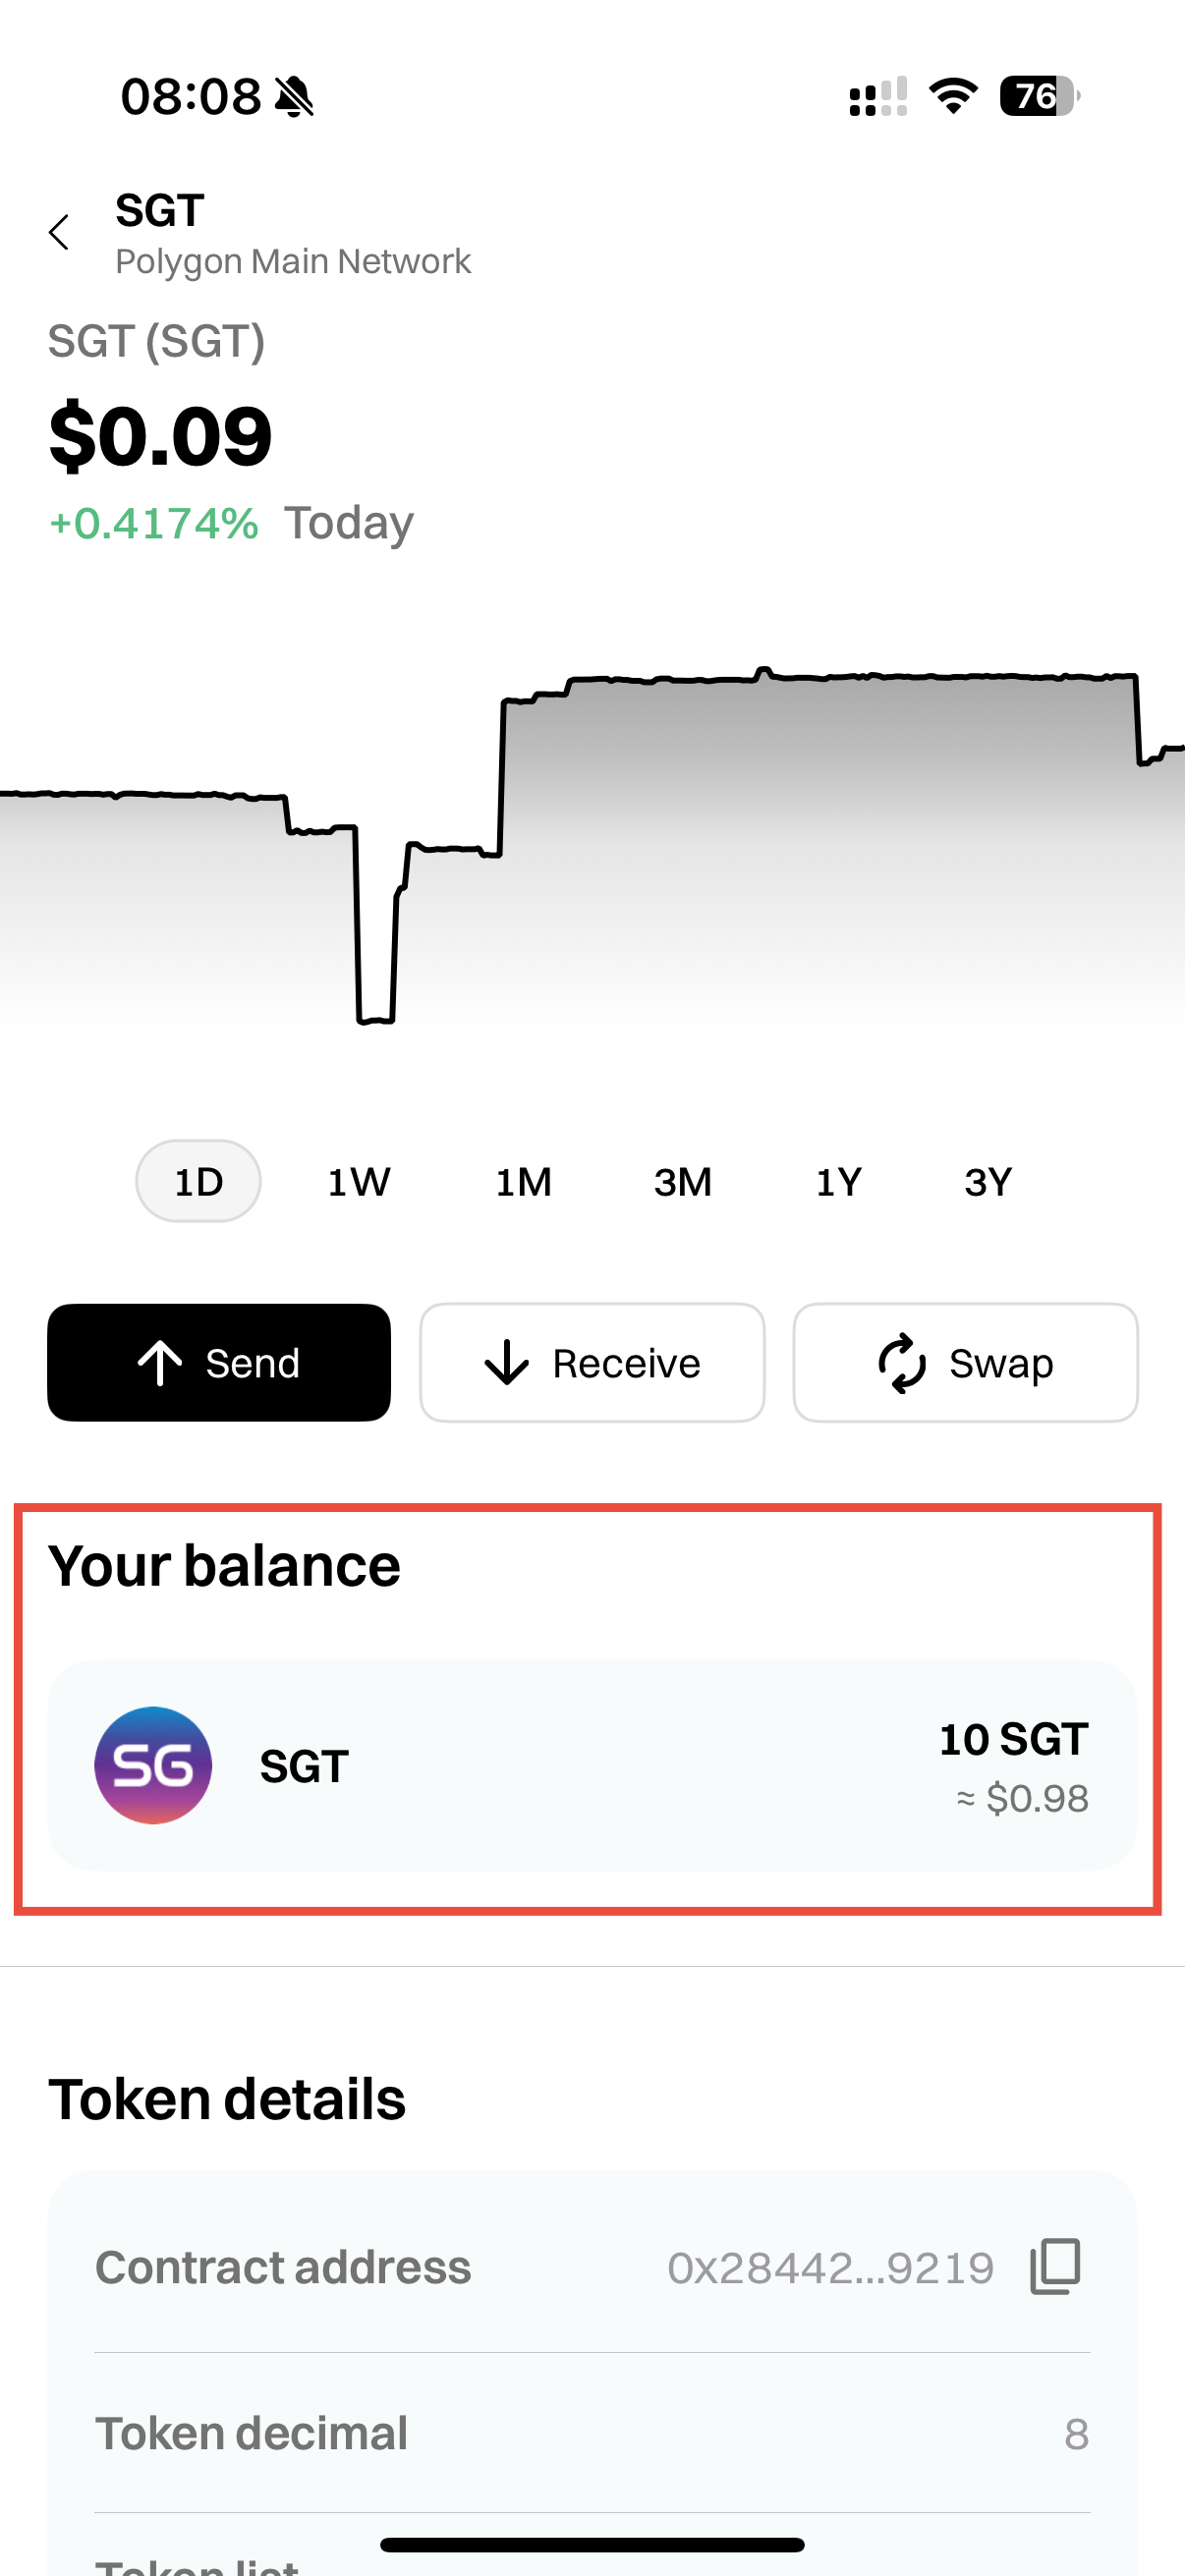
Task: Start a Swap for SGT
Action: [965, 1362]
